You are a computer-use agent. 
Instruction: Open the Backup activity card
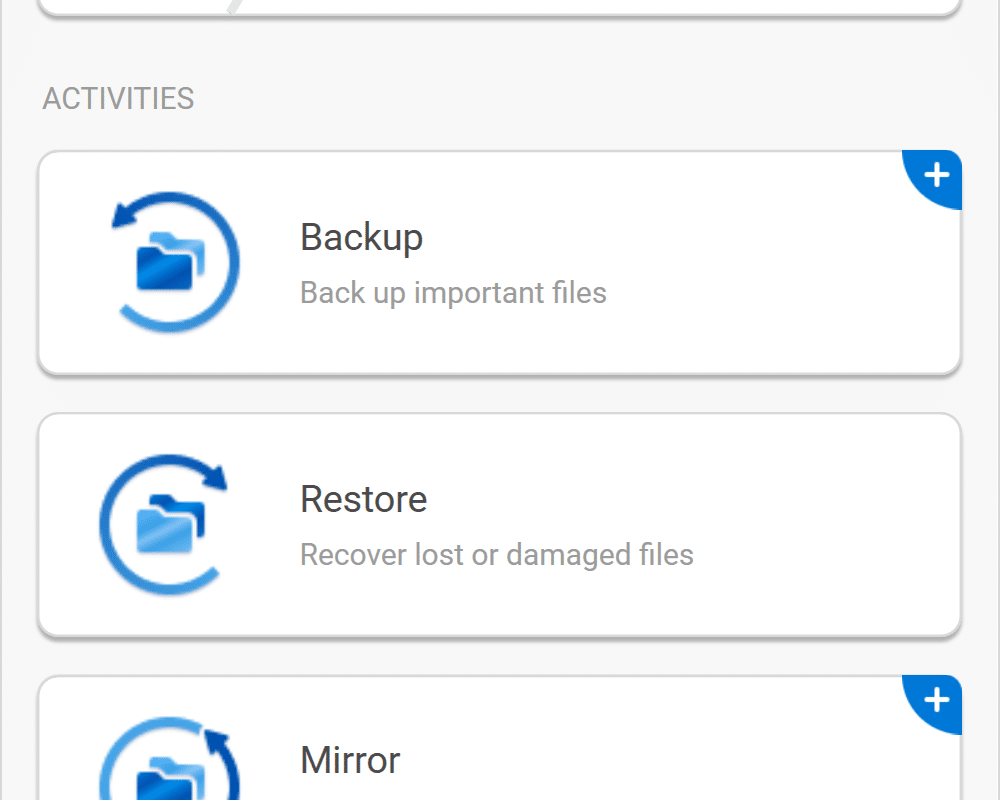click(499, 262)
